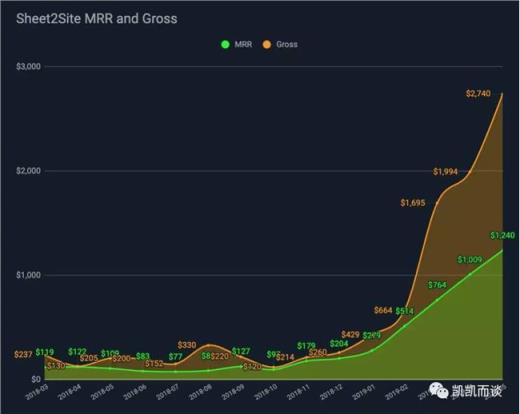Select the $1,240 MRR data label
520x414 pixels.
pos(502,235)
